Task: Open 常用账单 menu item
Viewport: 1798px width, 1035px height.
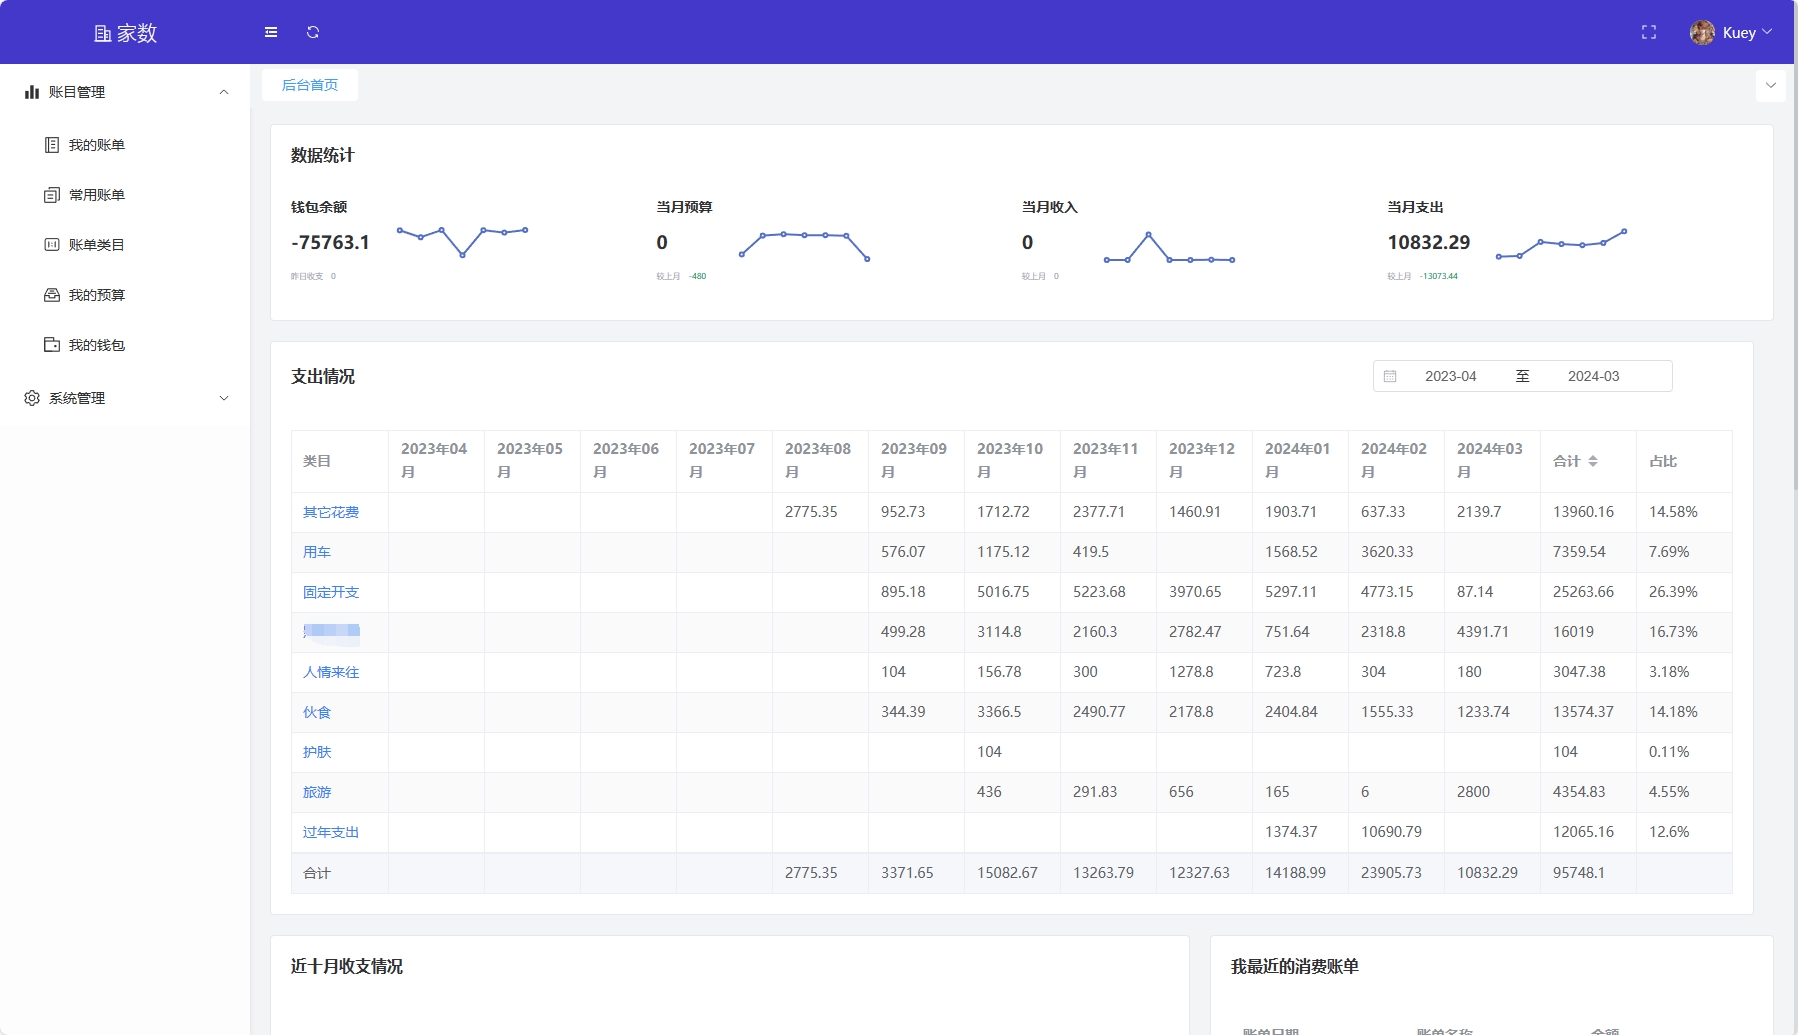Action: point(125,195)
